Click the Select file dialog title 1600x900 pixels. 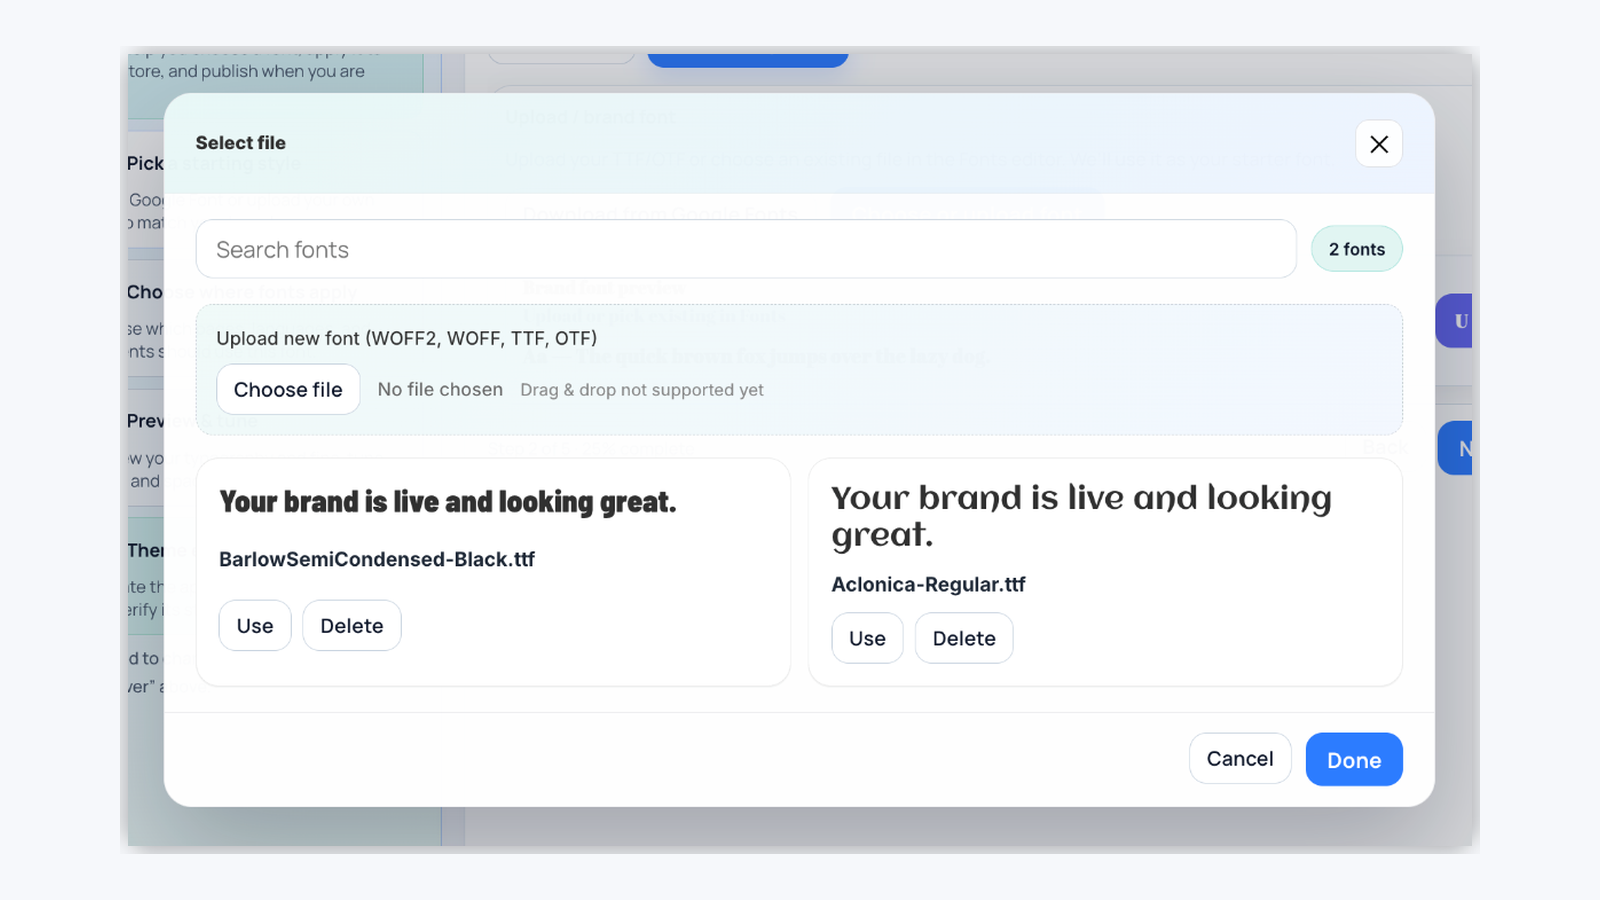click(x=240, y=143)
